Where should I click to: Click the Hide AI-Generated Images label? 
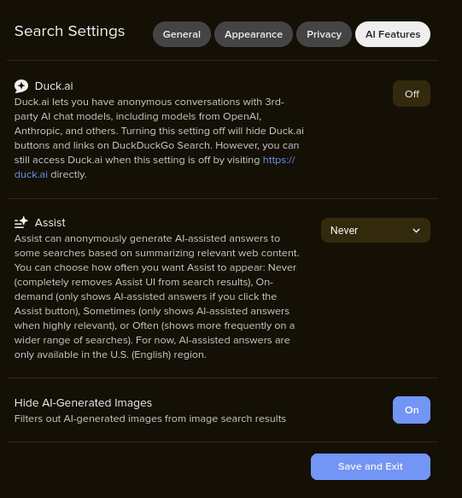83,403
